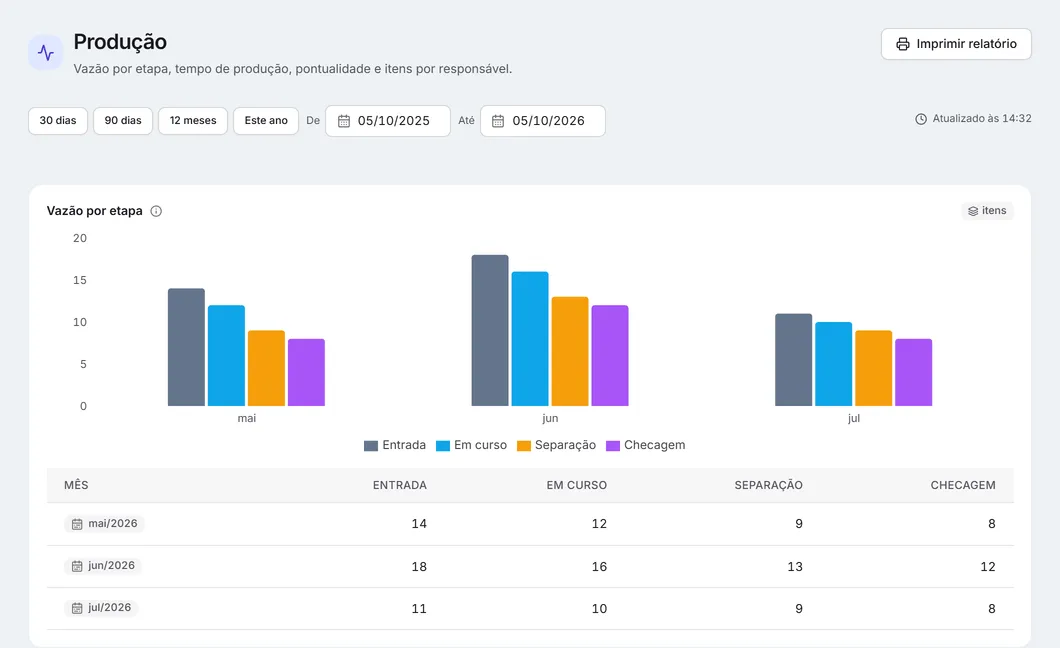Viewport: 1060px width, 648px height.
Task: Click the layers icon in the itens badge
Action: pyautogui.click(x=973, y=211)
